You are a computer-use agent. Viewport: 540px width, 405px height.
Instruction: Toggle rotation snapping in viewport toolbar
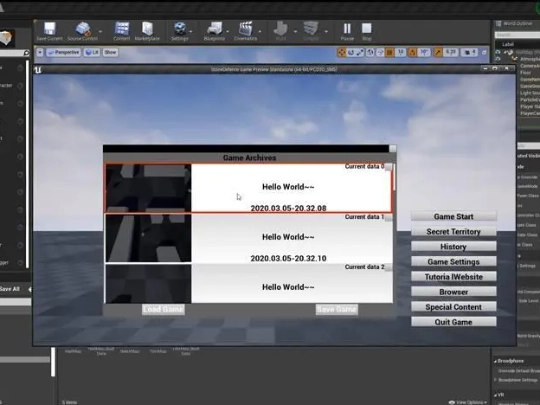click(413, 52)
